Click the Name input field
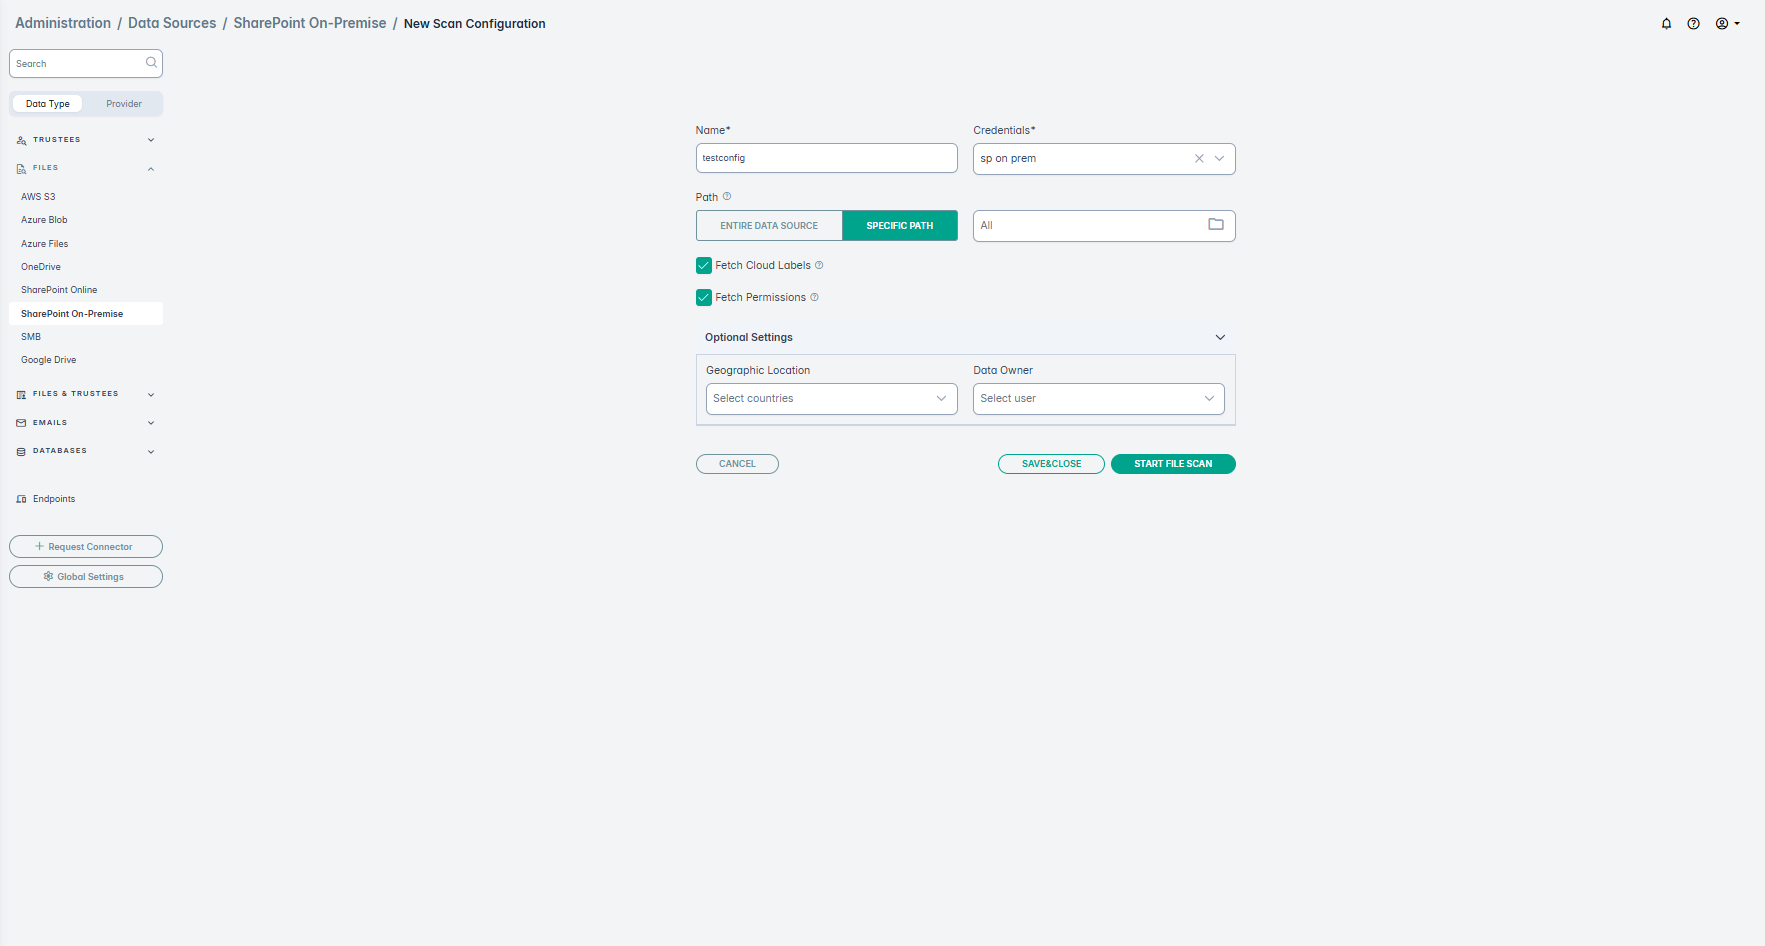Image resolution: width=1765 pixels, height=946 pixels. click(x=826, y=158)
